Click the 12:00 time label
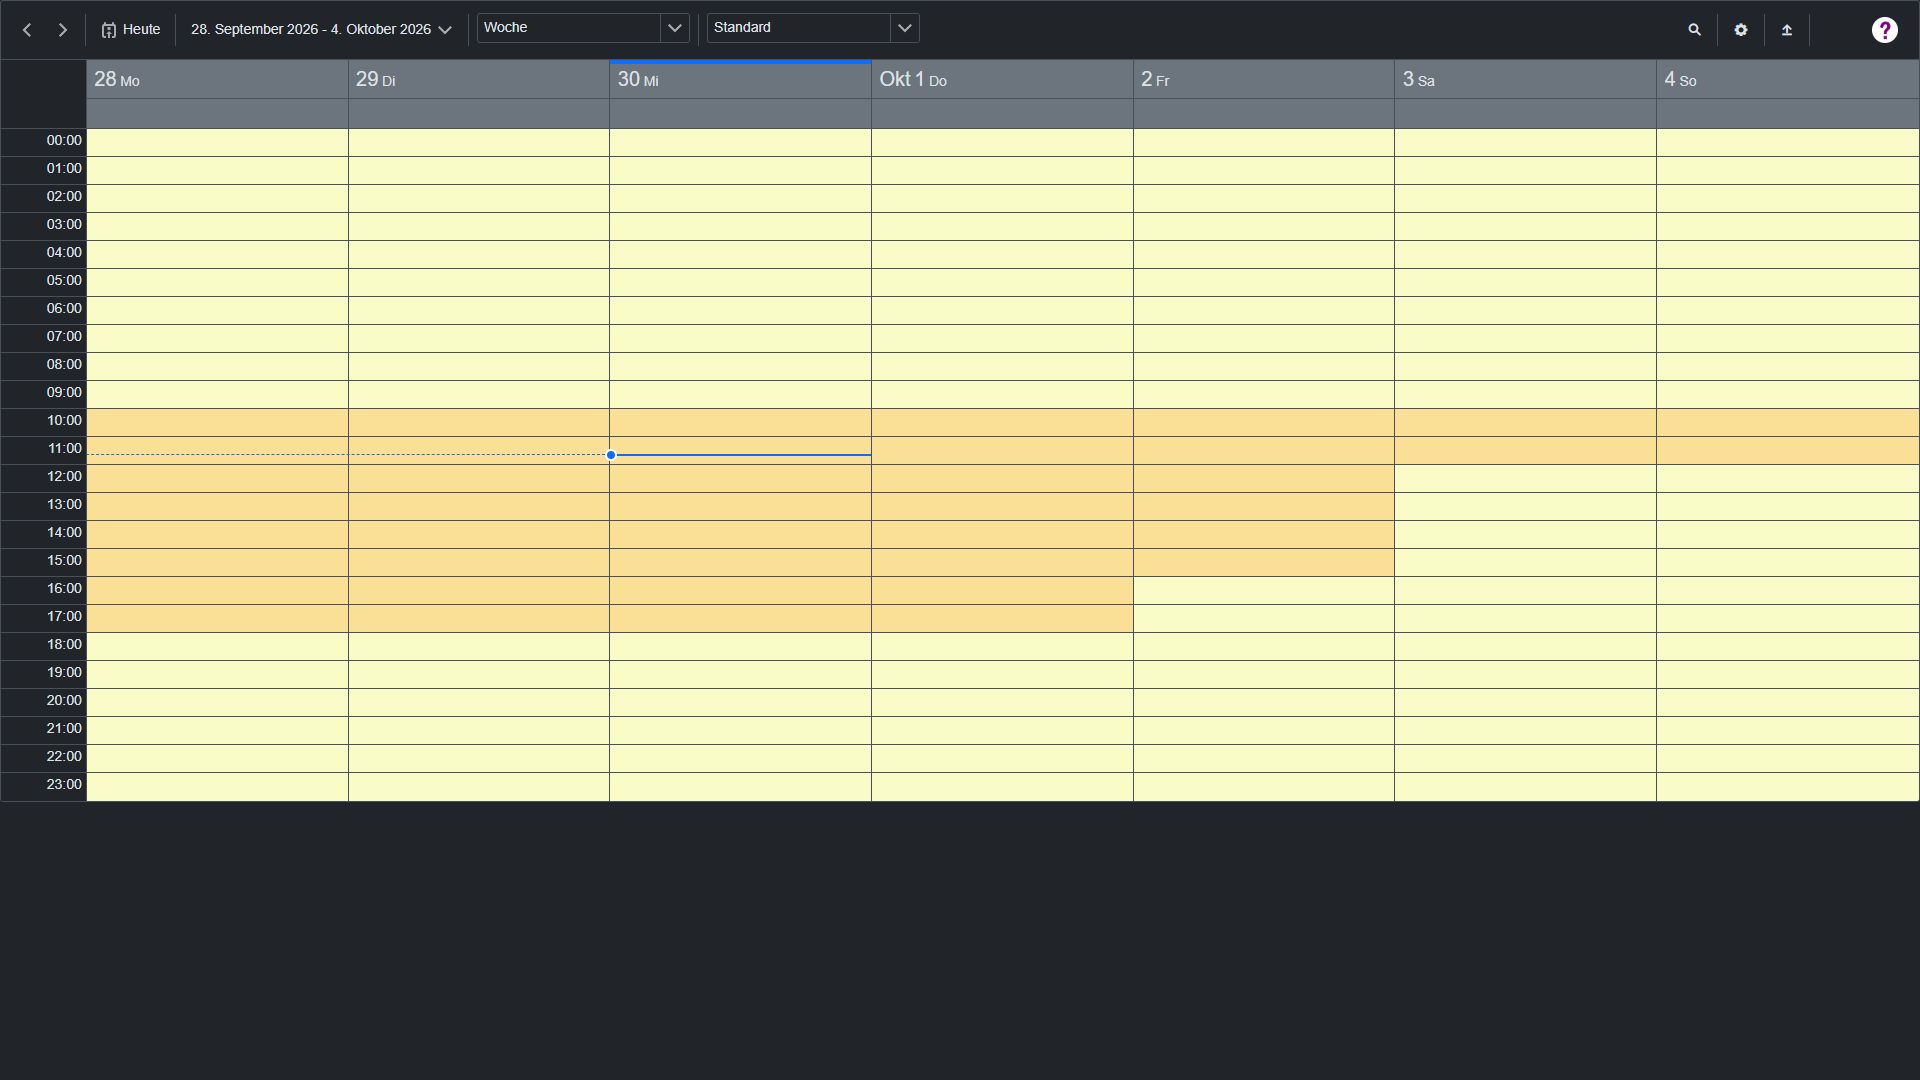 click(x=64, y=476)
